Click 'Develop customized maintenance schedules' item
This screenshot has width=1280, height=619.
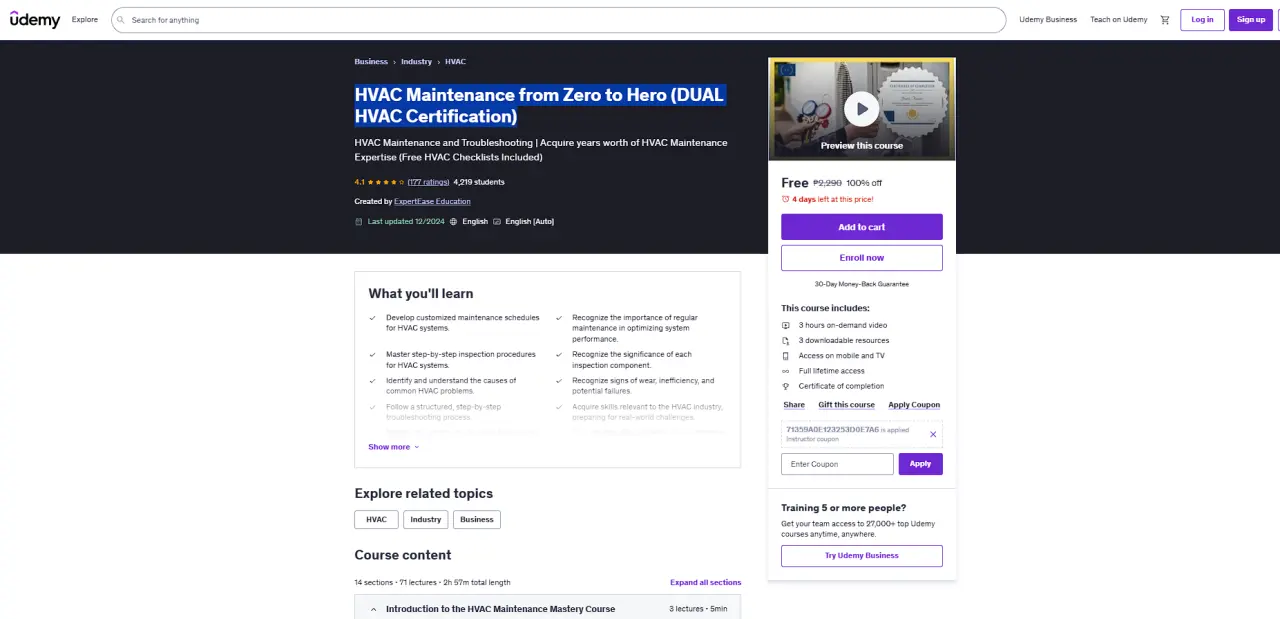[x=462, y=323]
